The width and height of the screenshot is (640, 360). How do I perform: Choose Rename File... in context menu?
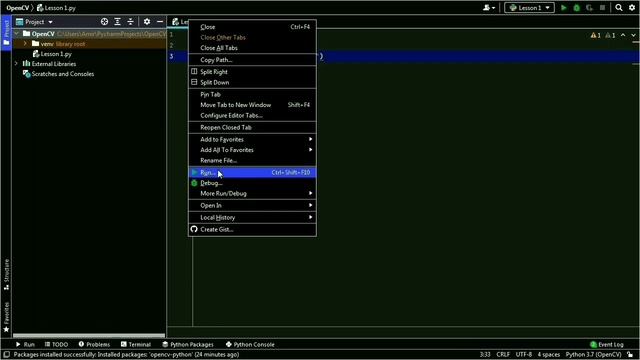252,160
